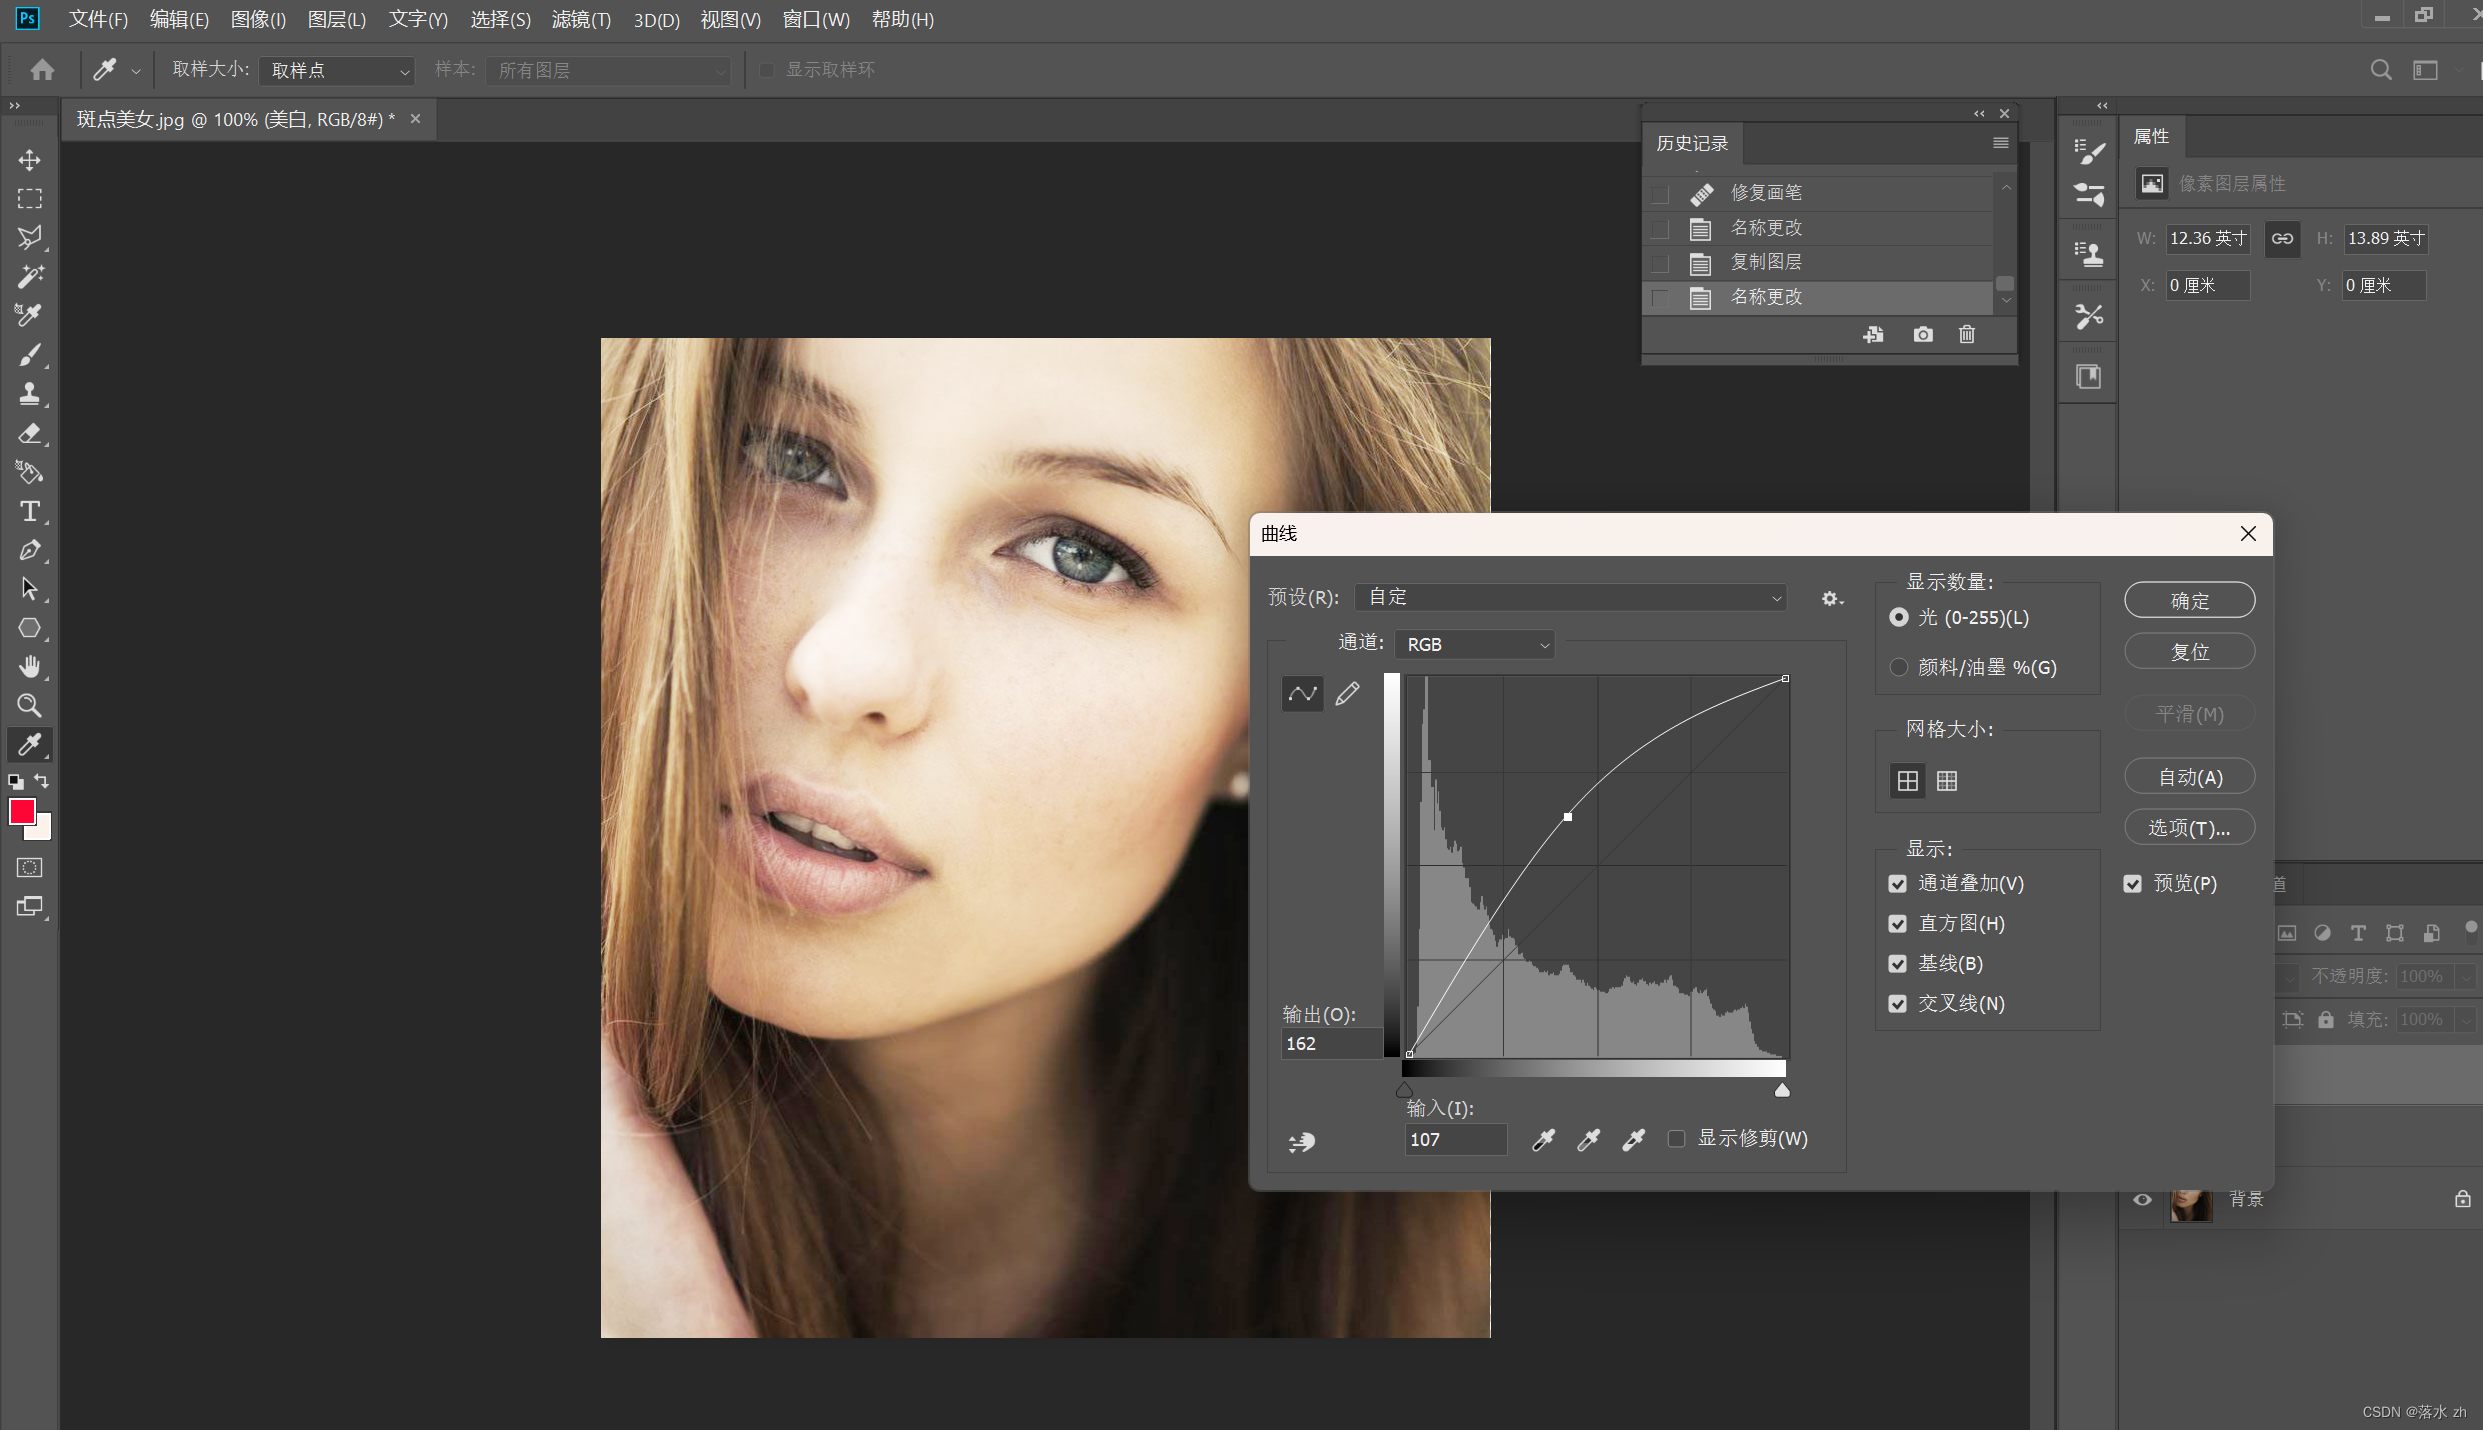Screen dimensions: 2483x1430
Task: Open the 通道 RGB channel dropdown
Action: 1474,645
